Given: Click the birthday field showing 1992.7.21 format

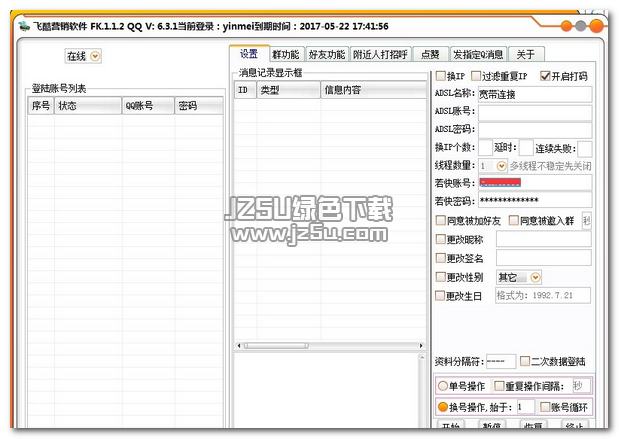Looking at the screenshot, I should coord(543,295).
